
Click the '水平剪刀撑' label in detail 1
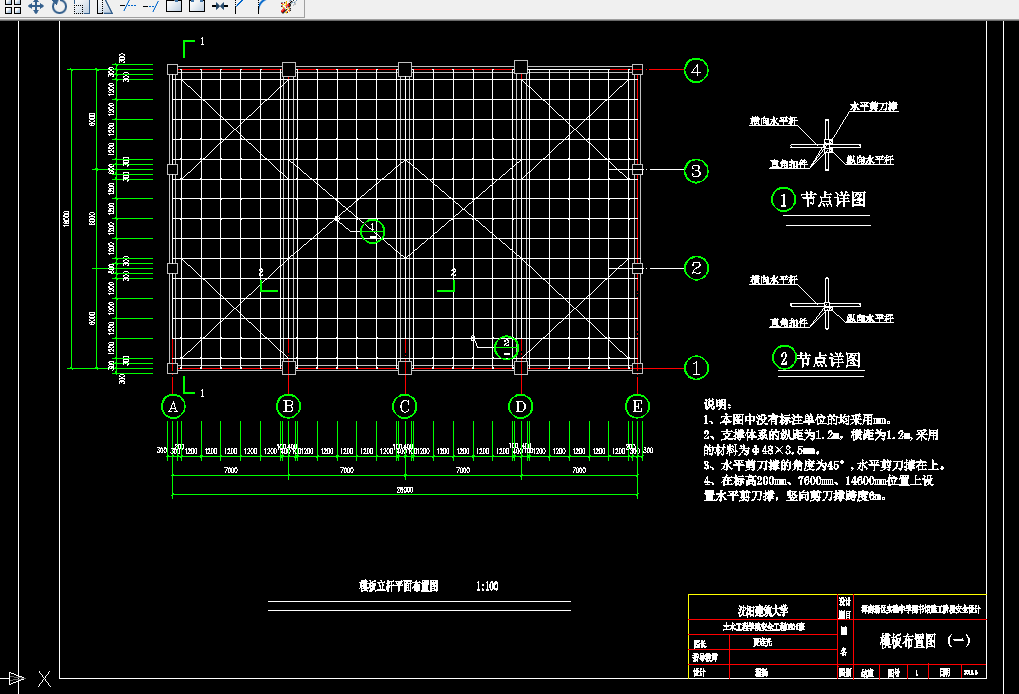tap(874, 106)
